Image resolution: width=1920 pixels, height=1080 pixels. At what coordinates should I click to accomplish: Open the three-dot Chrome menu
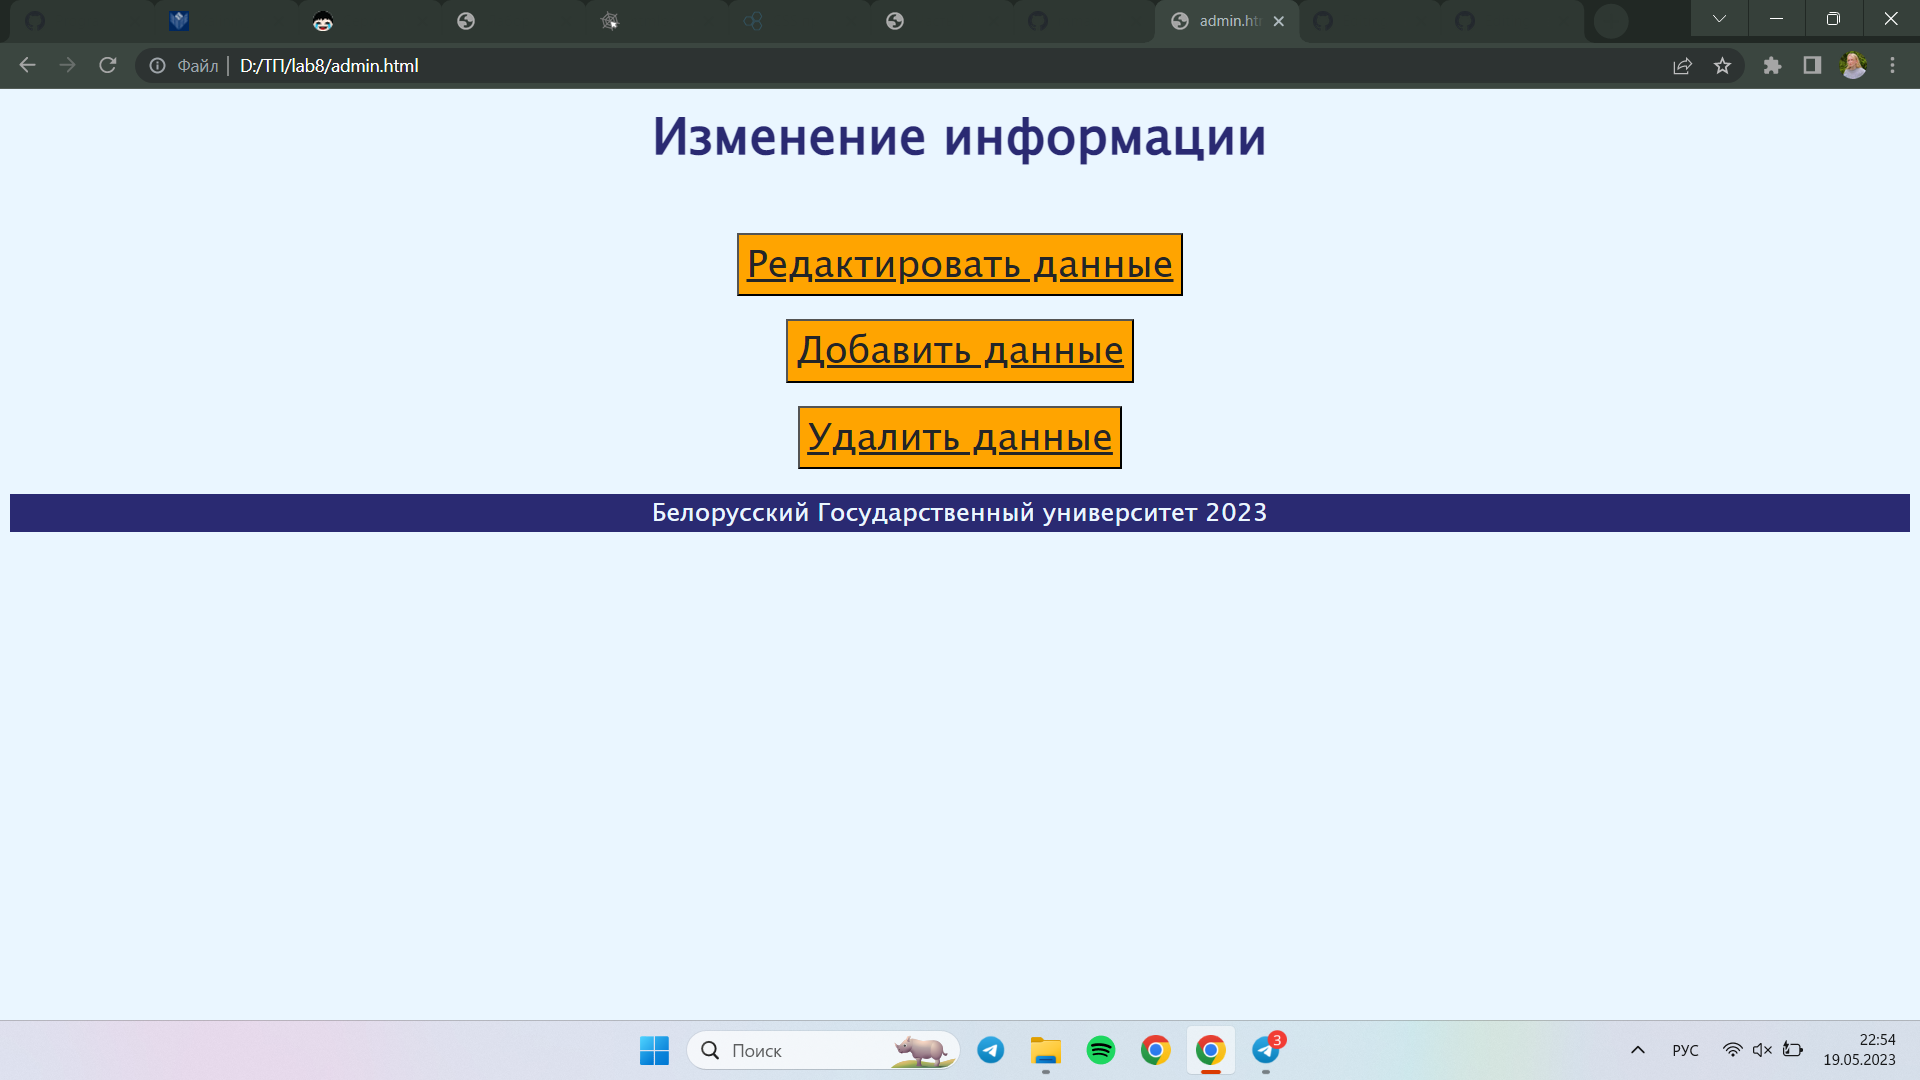pos(1892,66)
